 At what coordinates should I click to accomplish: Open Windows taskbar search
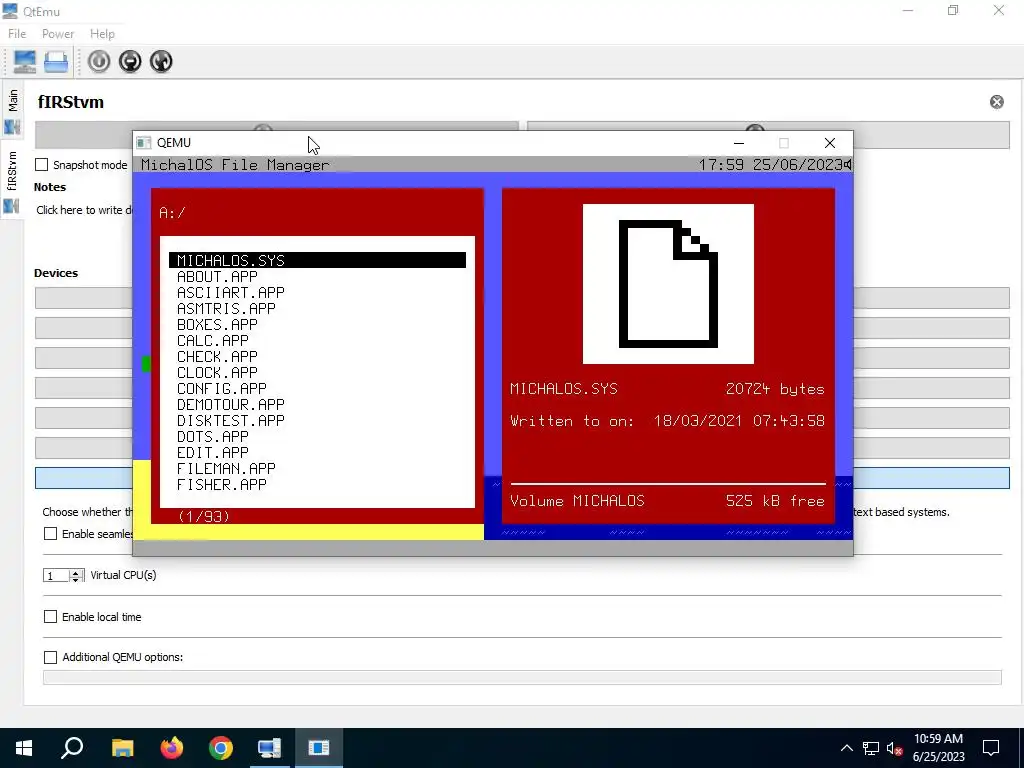(x=72, y=748)
